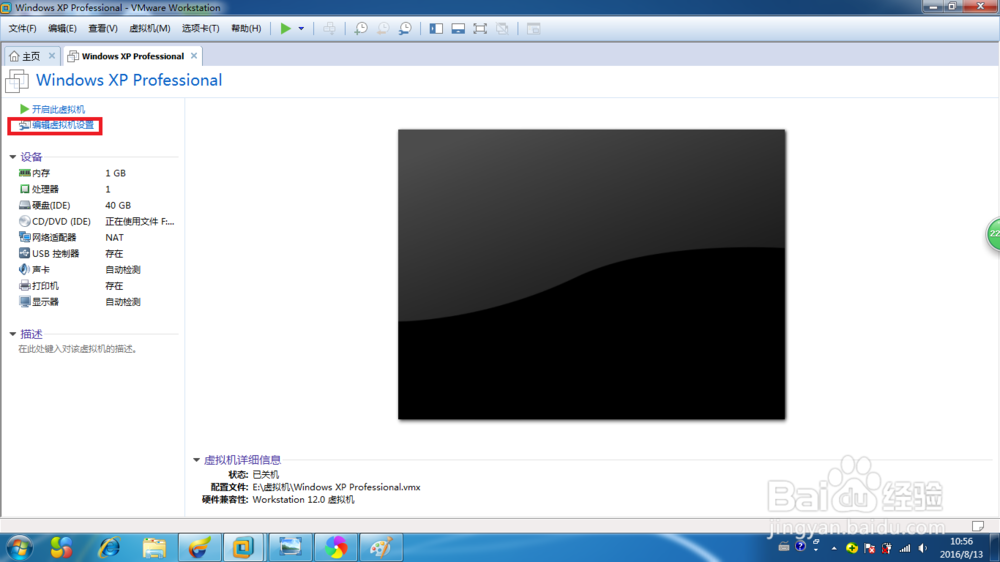The image size is (1000, 562).
Task: Open the language bar options arrow
Action: [816, 549]
